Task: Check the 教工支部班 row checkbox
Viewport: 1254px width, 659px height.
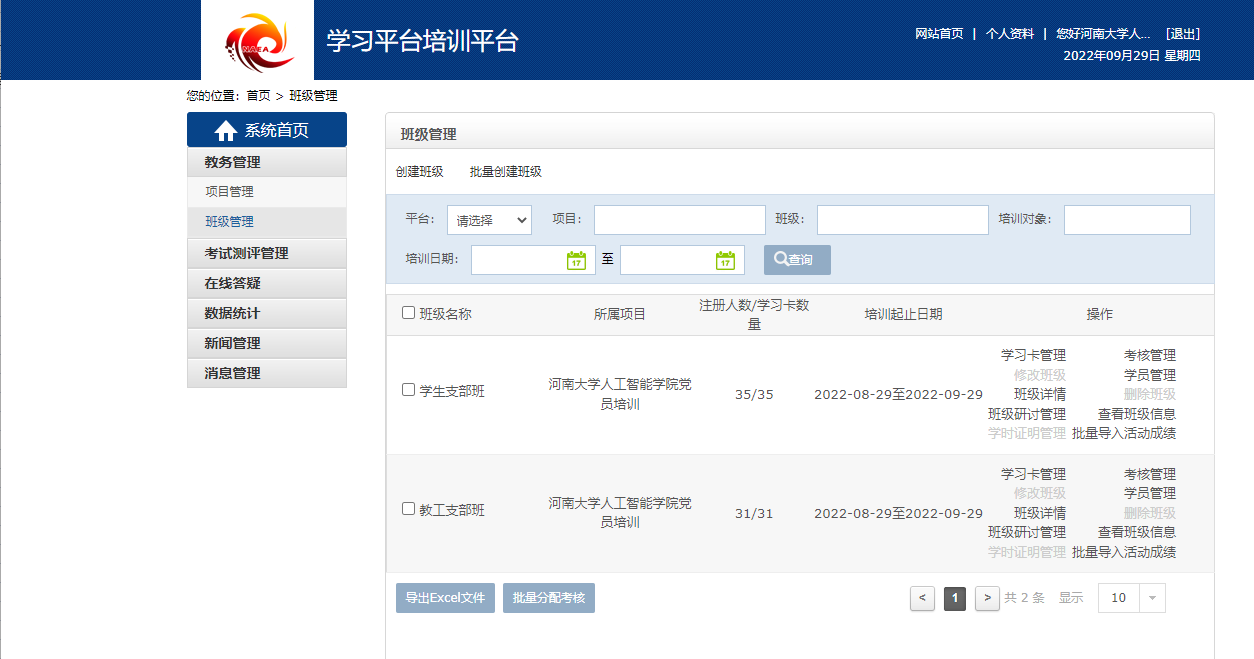Action: 408,509
